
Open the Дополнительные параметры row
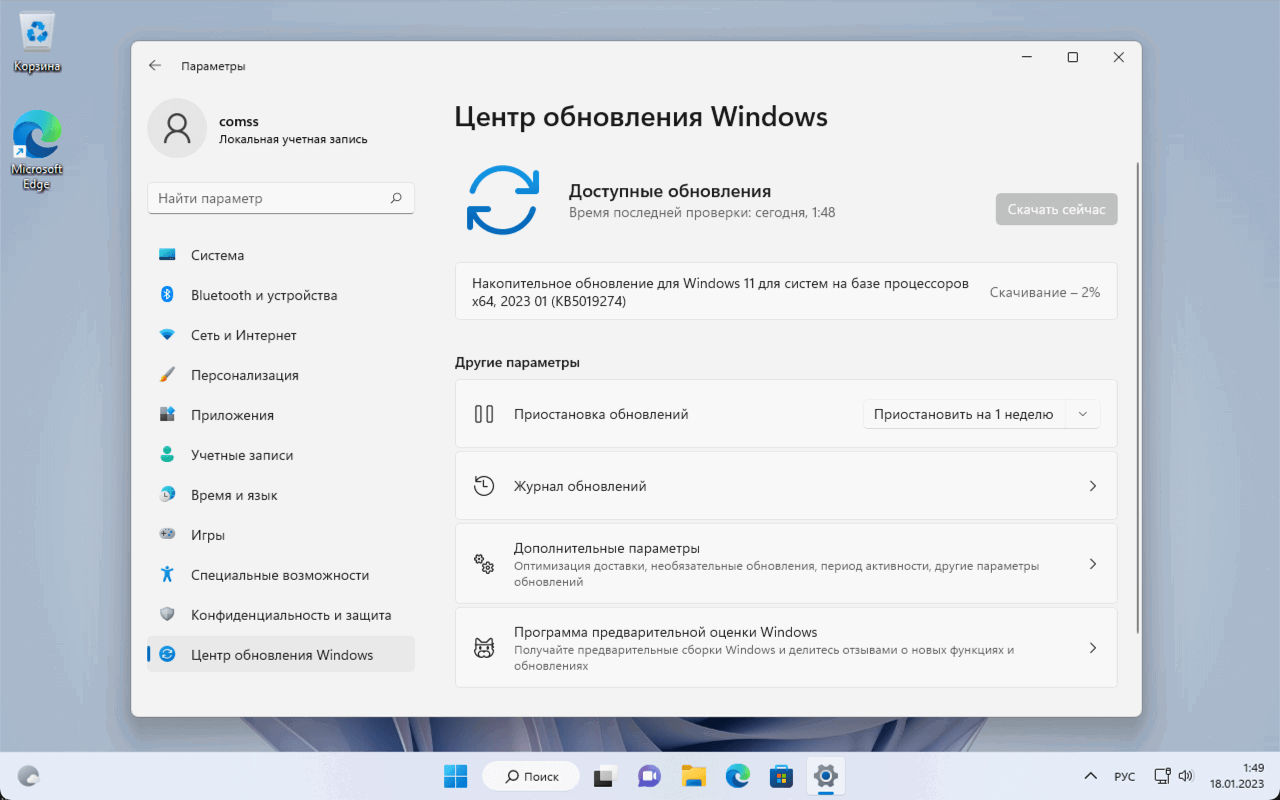point(786,564)
